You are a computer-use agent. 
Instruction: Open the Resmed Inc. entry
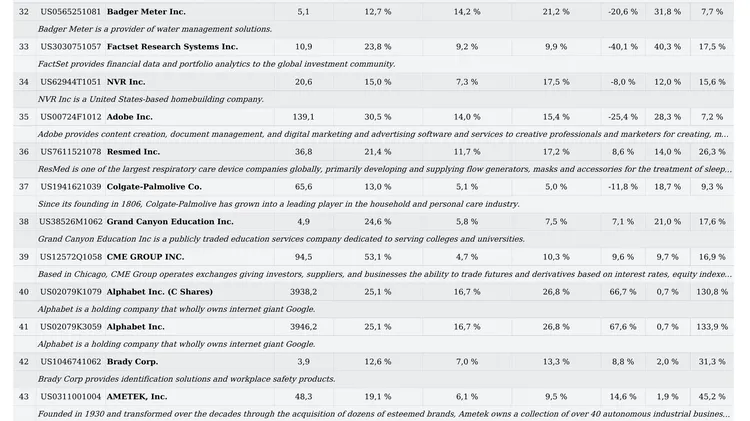133,151
